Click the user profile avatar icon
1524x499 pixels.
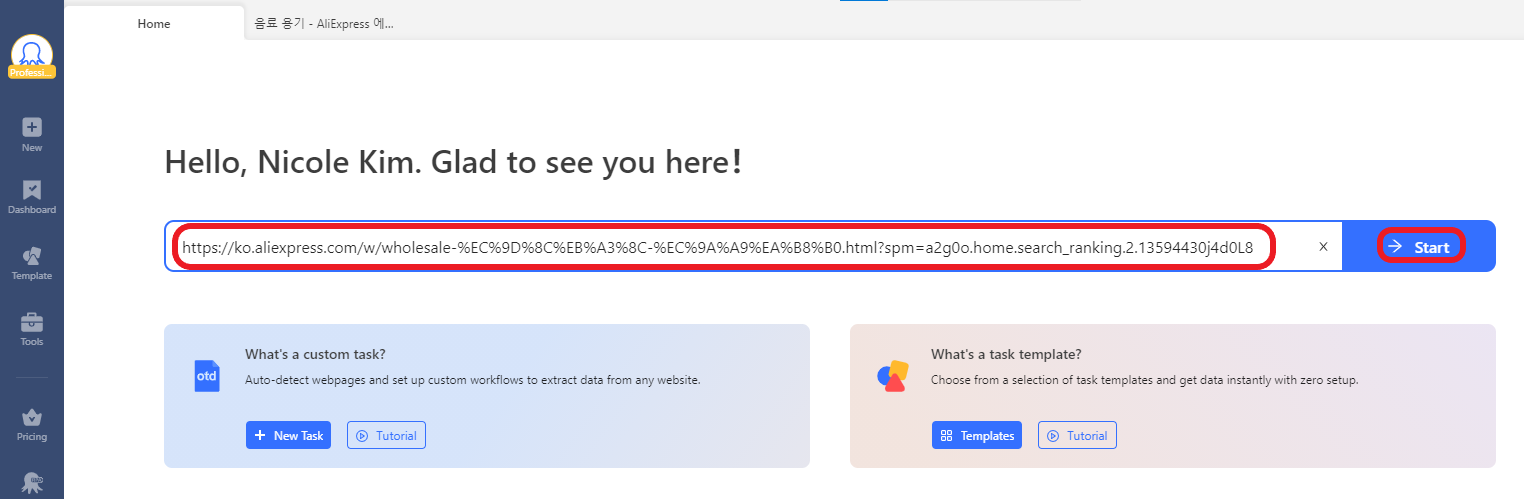32,54
